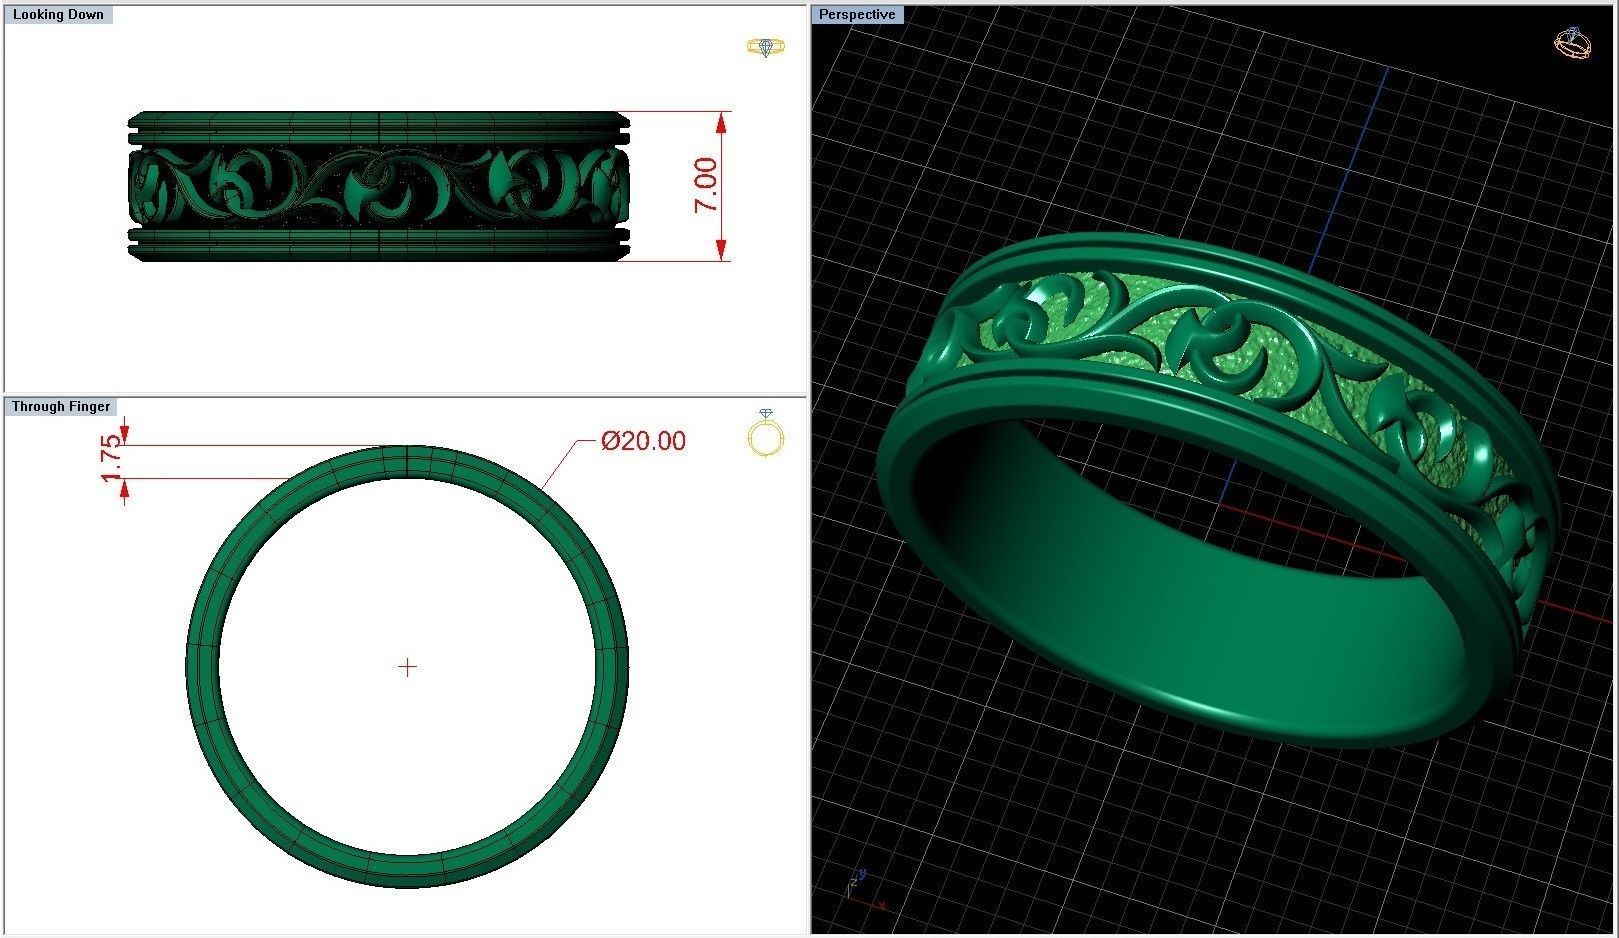Select the ring circle in Through Finger view
The image size is (1619, 938).
coord(407,666)
